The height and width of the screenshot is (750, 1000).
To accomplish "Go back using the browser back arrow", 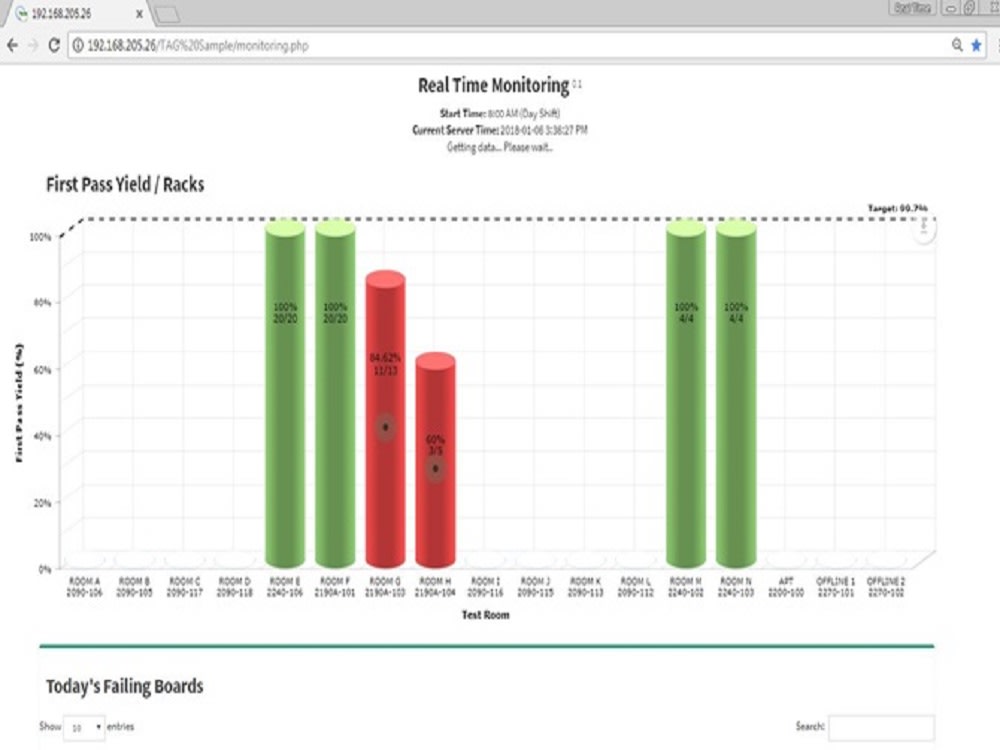I will tap(12, 45).
